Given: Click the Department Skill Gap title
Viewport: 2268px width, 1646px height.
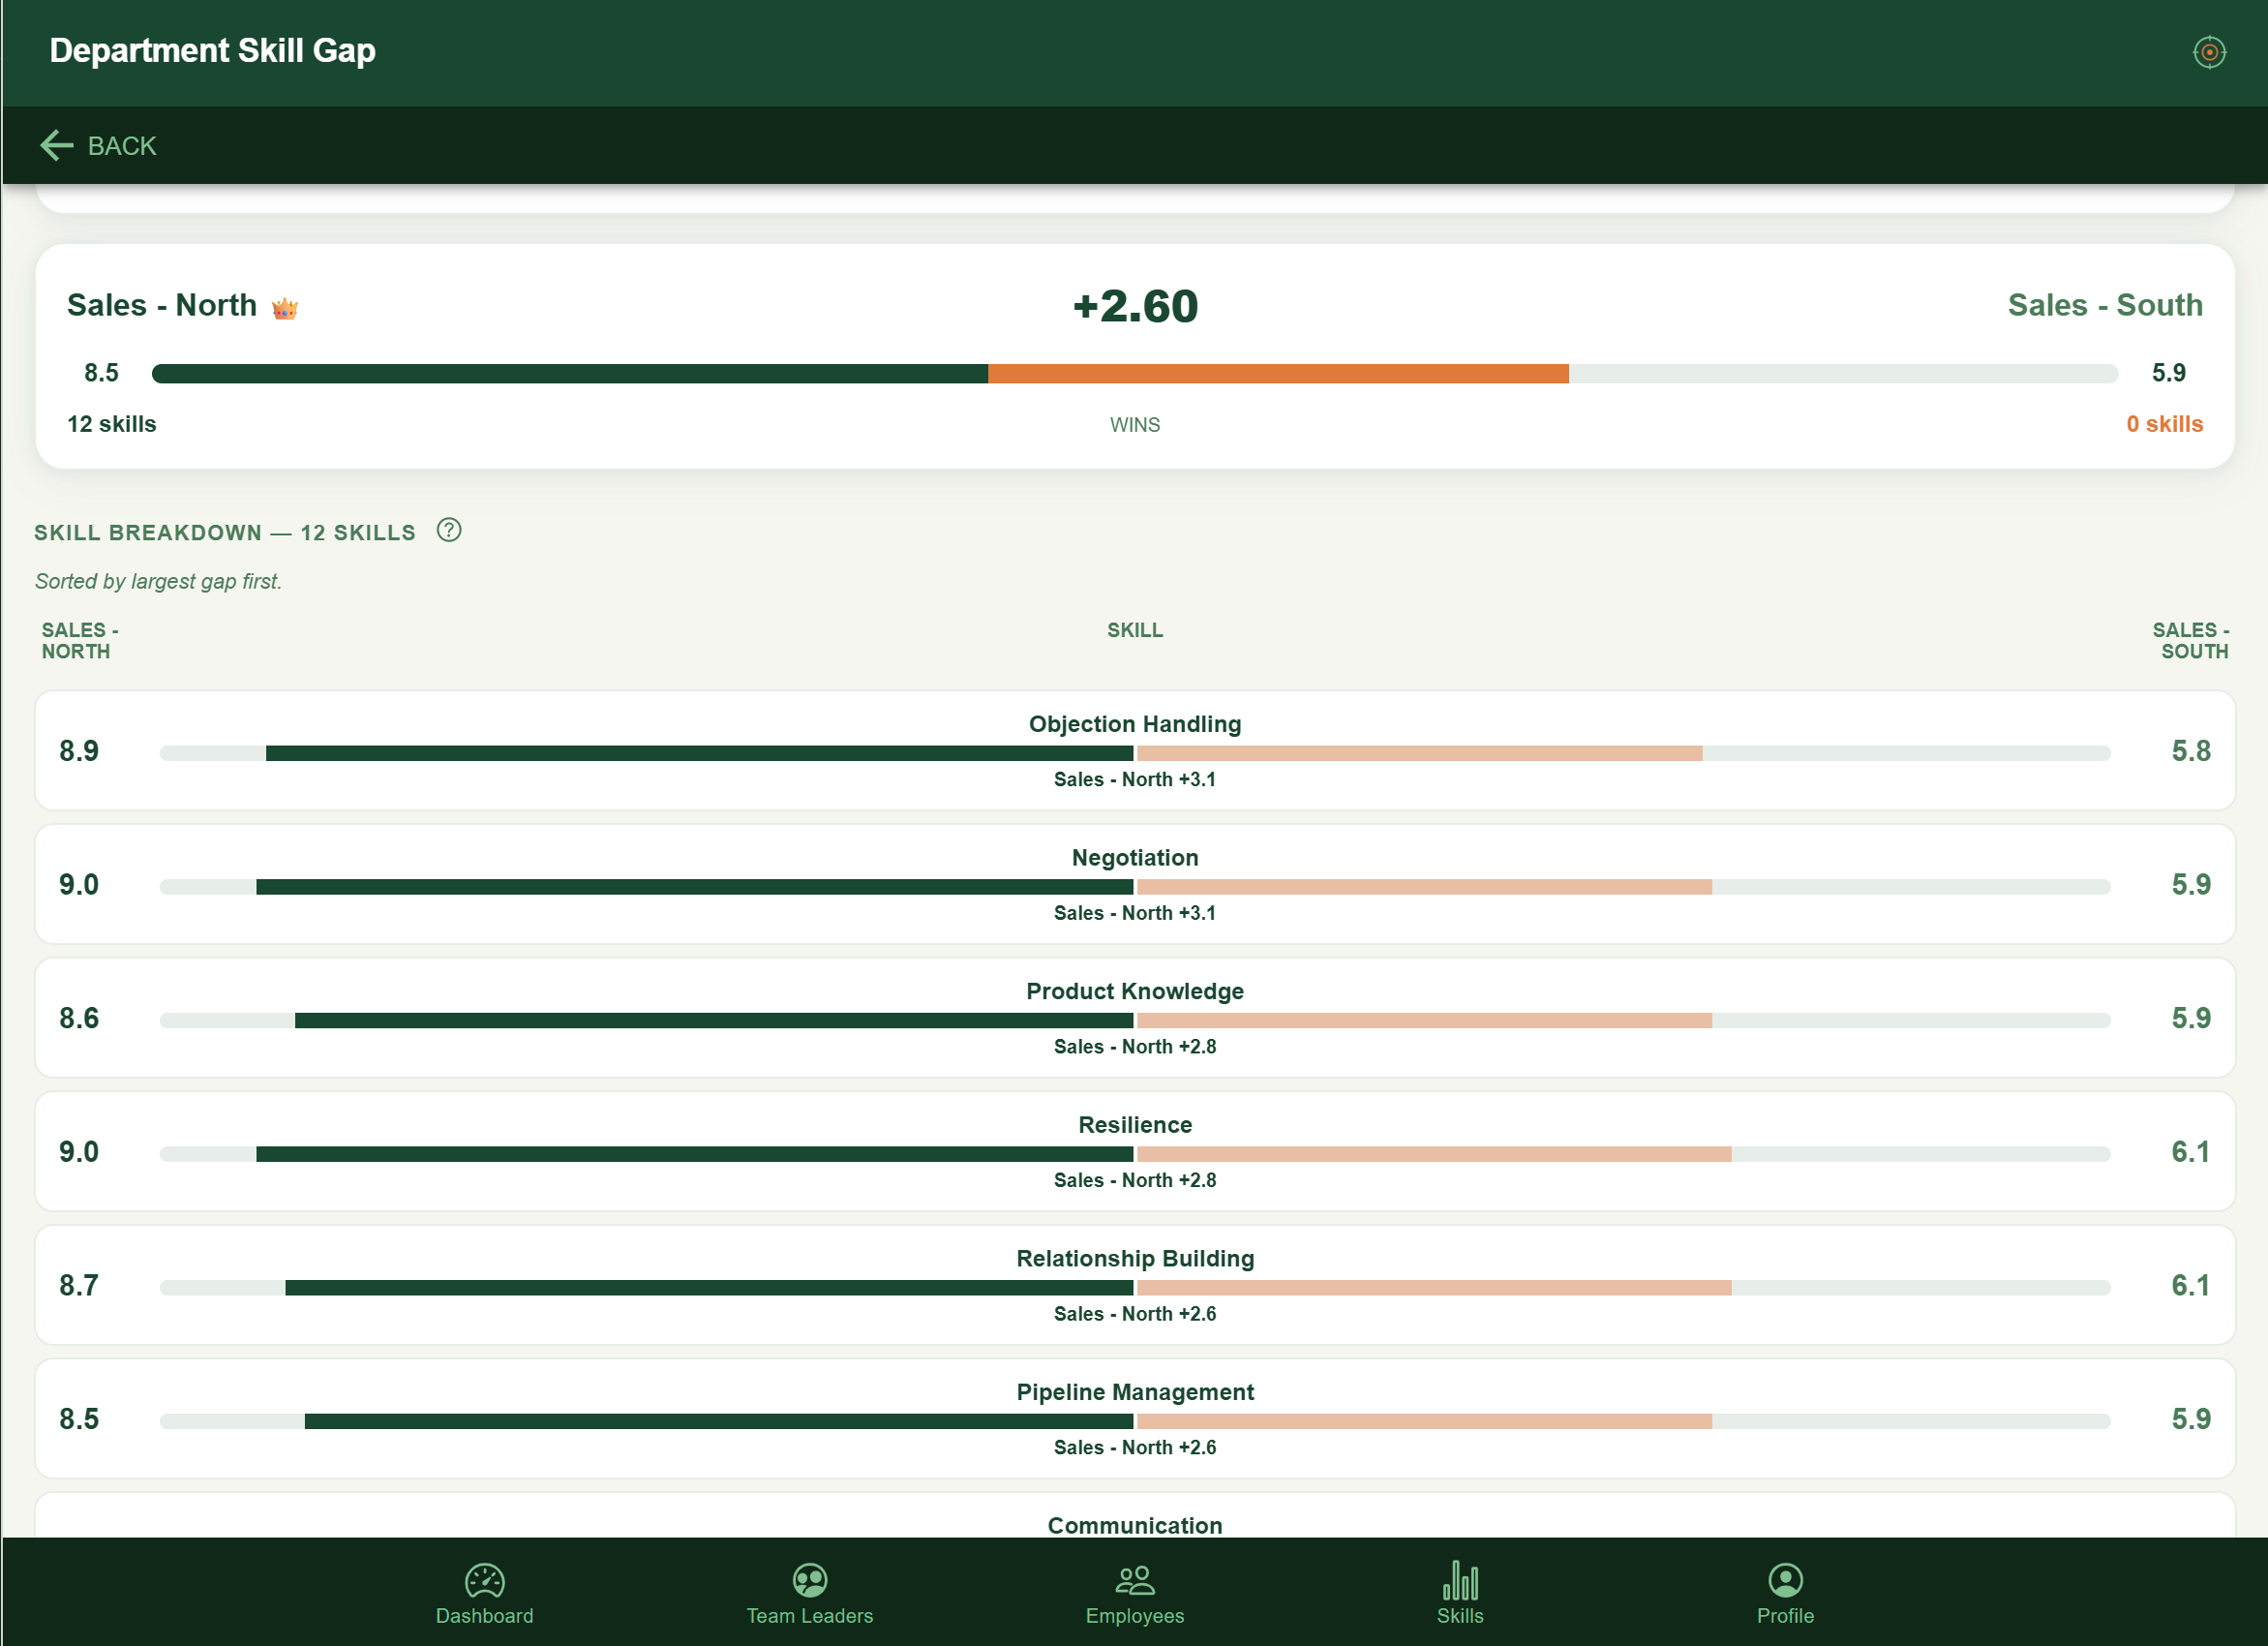Looking at the screenshot, I should pos(212,51).
